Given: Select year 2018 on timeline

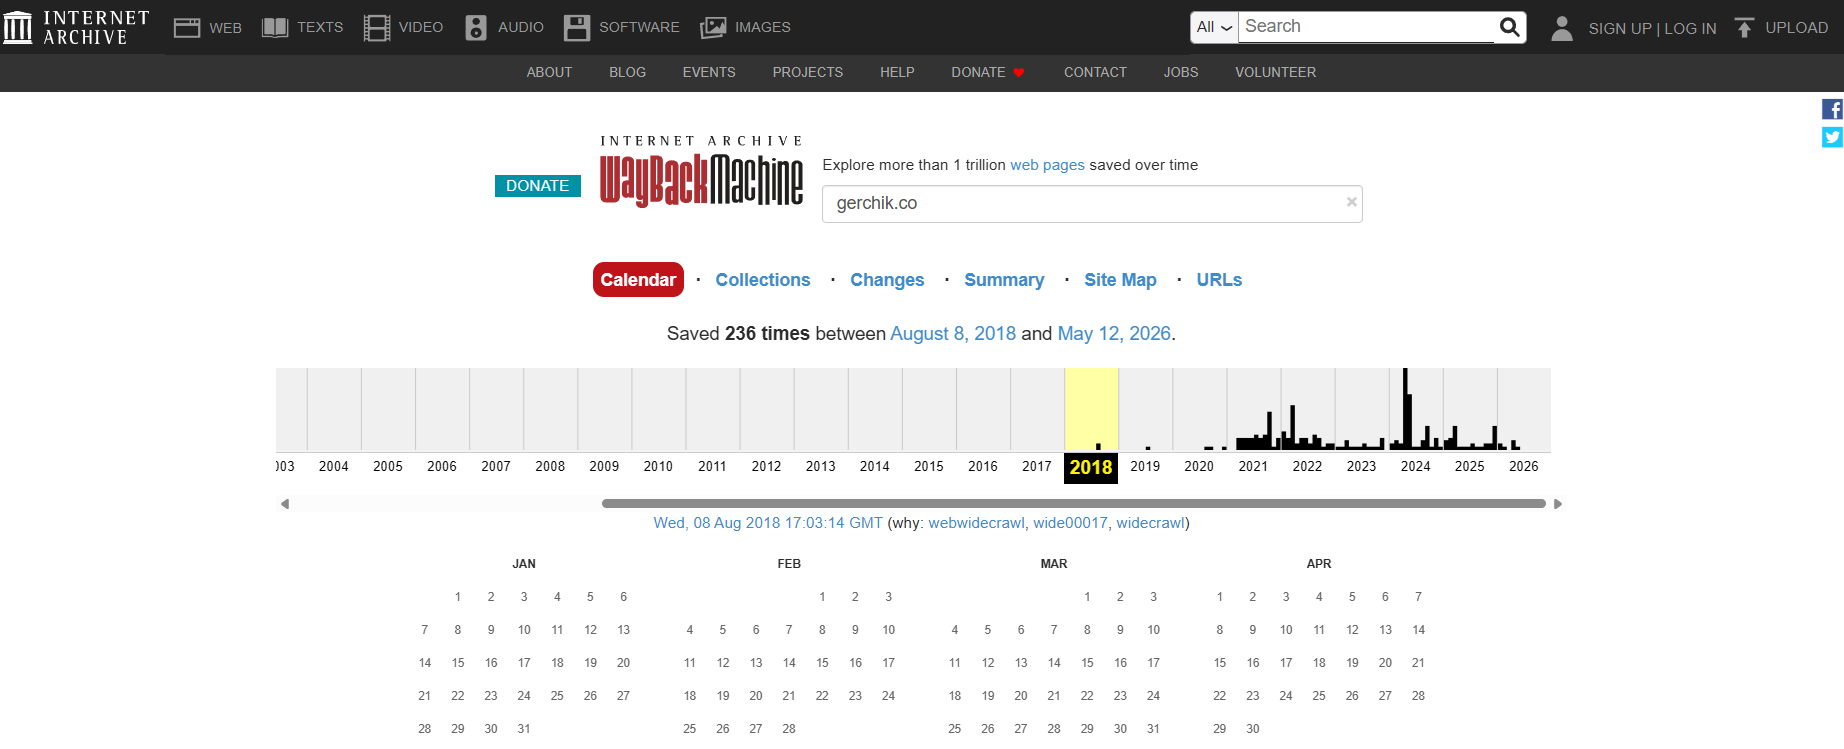Looking at the screenshot, I should pos(1091,467).
